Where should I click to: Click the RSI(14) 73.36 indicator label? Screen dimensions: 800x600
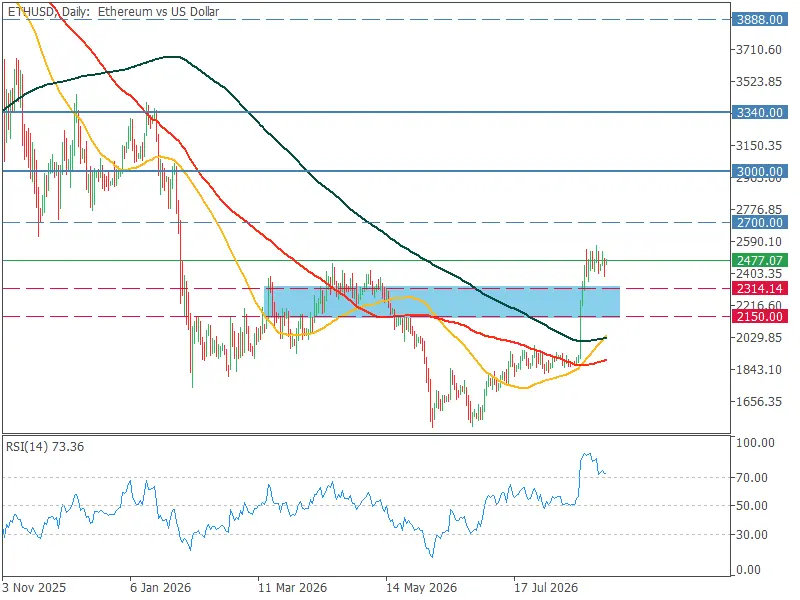click(x=45, y=447)
